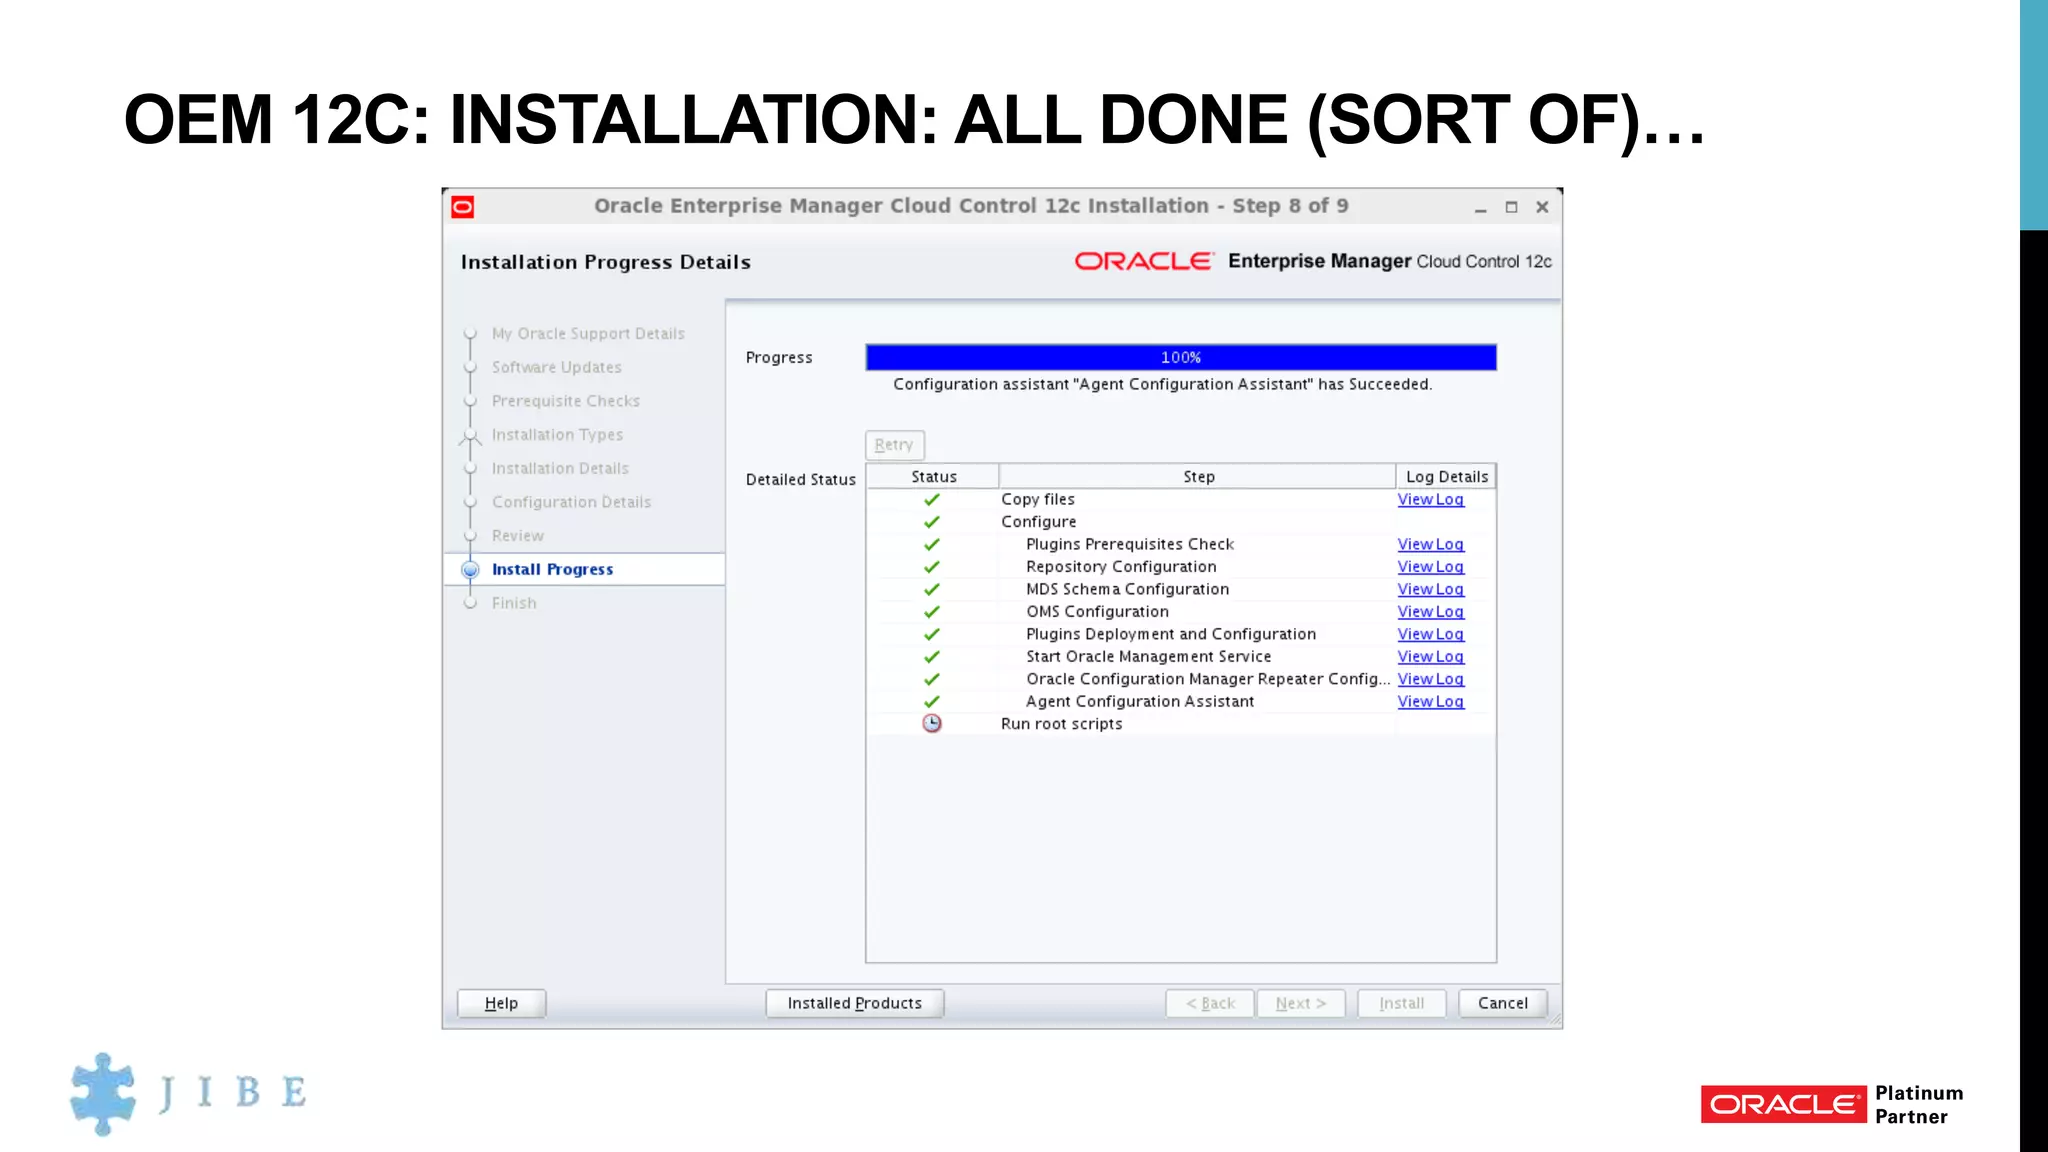2048x1152 pixels.
Task: Click checkmark for Plugins Deployment and Configuration
Action: pyautogui.click(x=932, y=634)
